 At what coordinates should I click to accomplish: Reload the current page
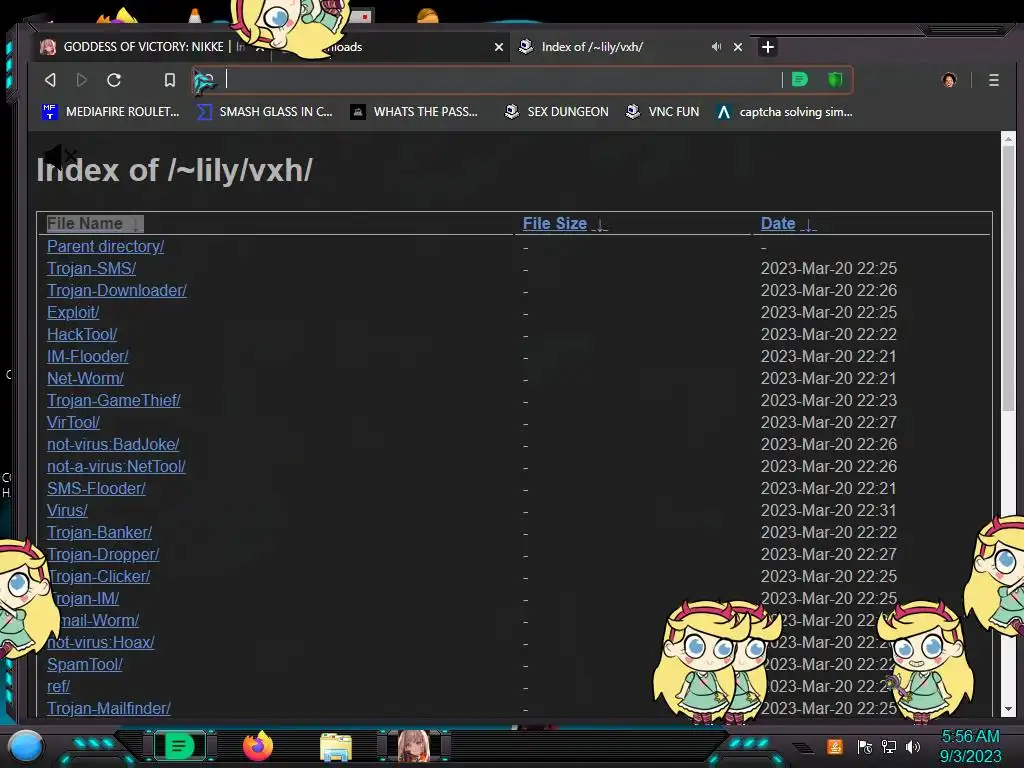point(114,80)
